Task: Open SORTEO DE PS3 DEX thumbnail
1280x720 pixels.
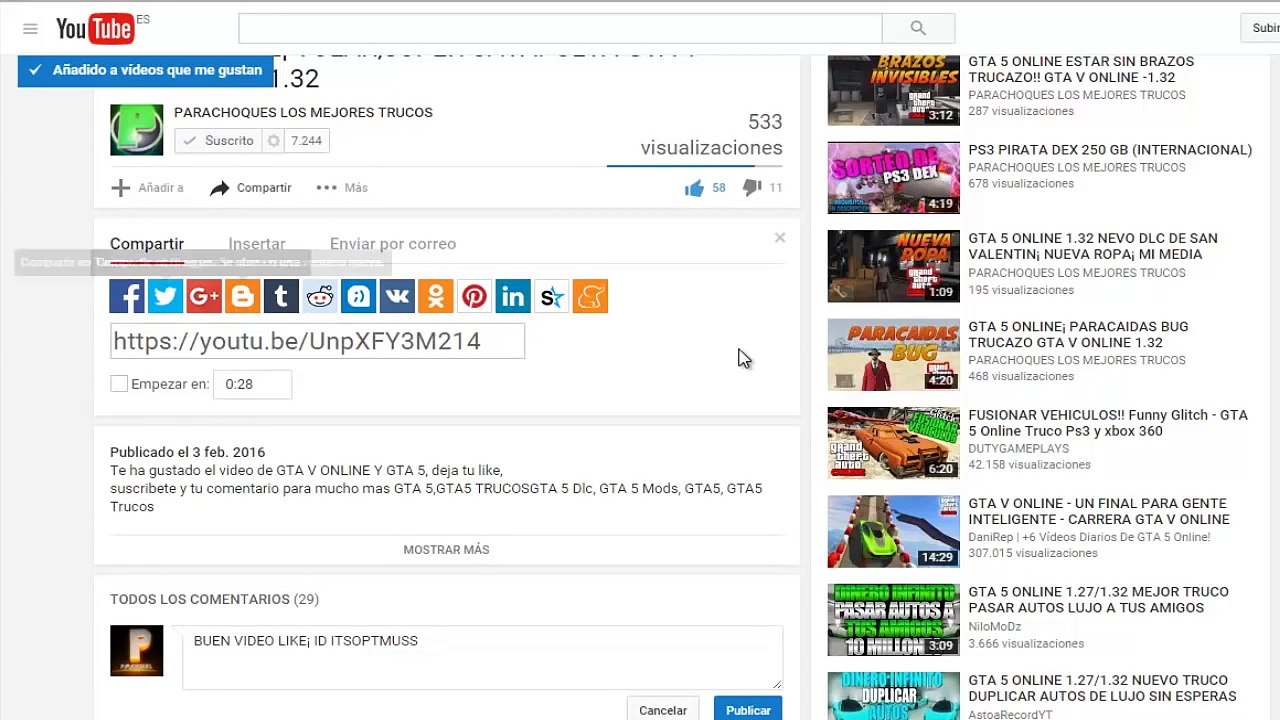Action: 893,178
